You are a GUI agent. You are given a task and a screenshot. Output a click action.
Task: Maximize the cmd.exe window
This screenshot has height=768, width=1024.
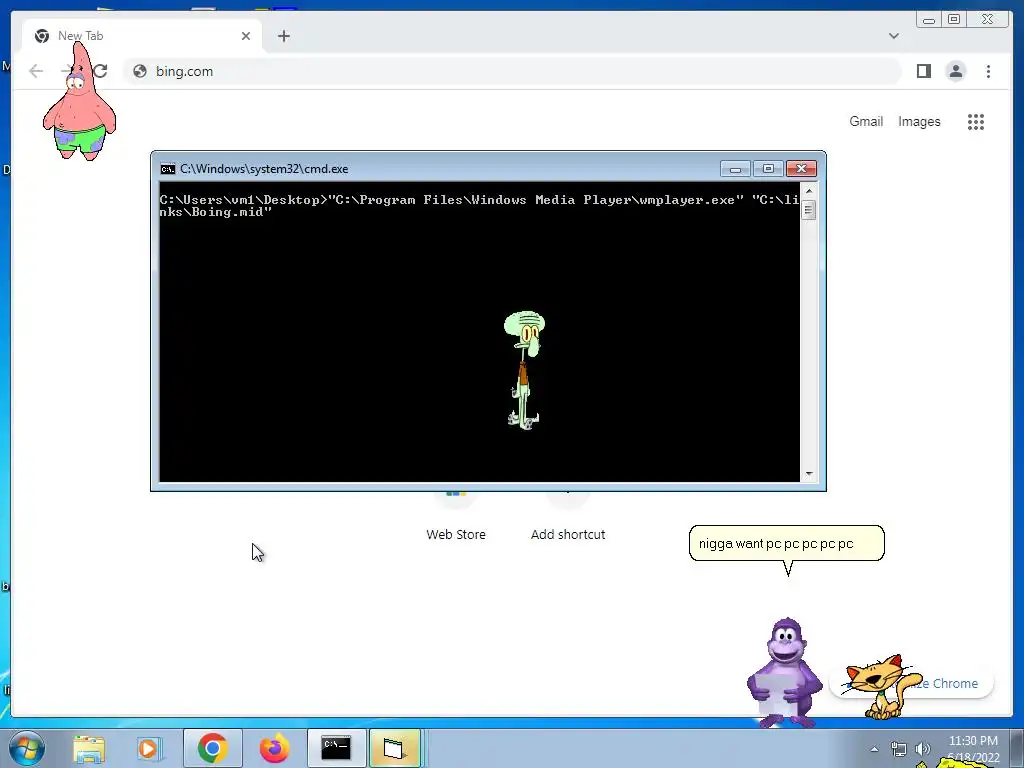pos(768,169)
